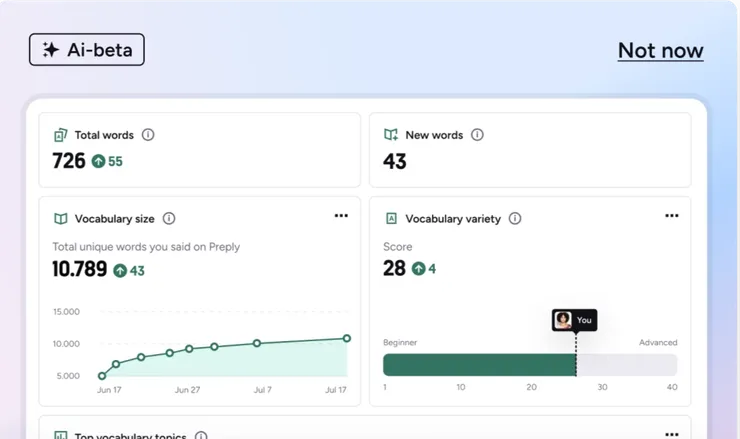This screenshot has height=439, width=740.
Task: Open Vocabulary variety three-dot menu
Action: coord(672,216)
